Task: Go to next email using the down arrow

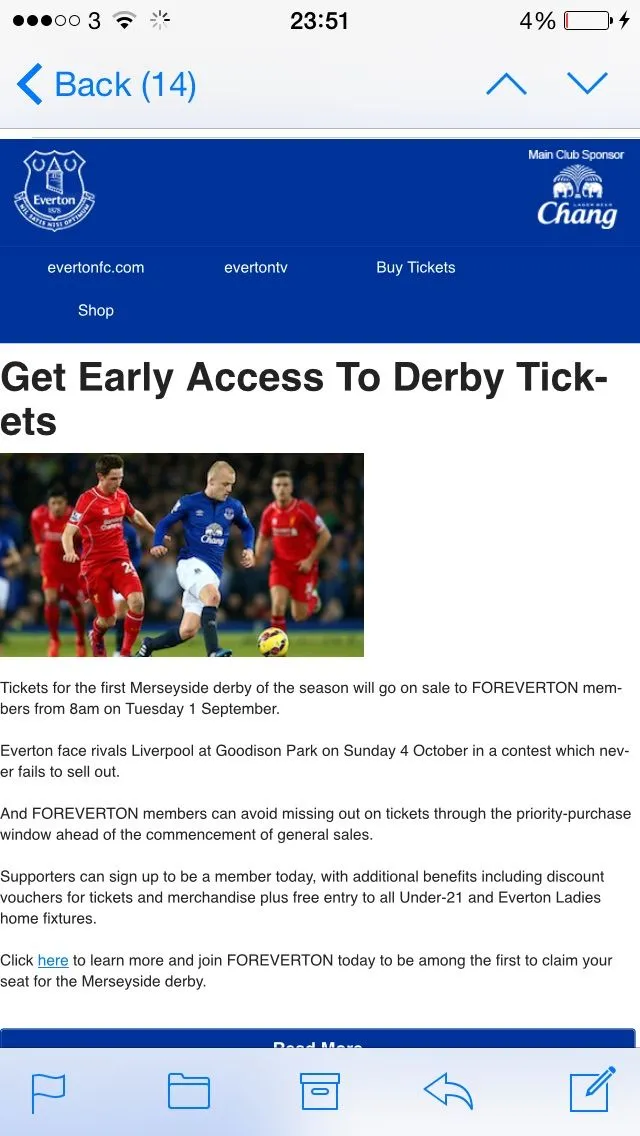Action: point(587,83)
